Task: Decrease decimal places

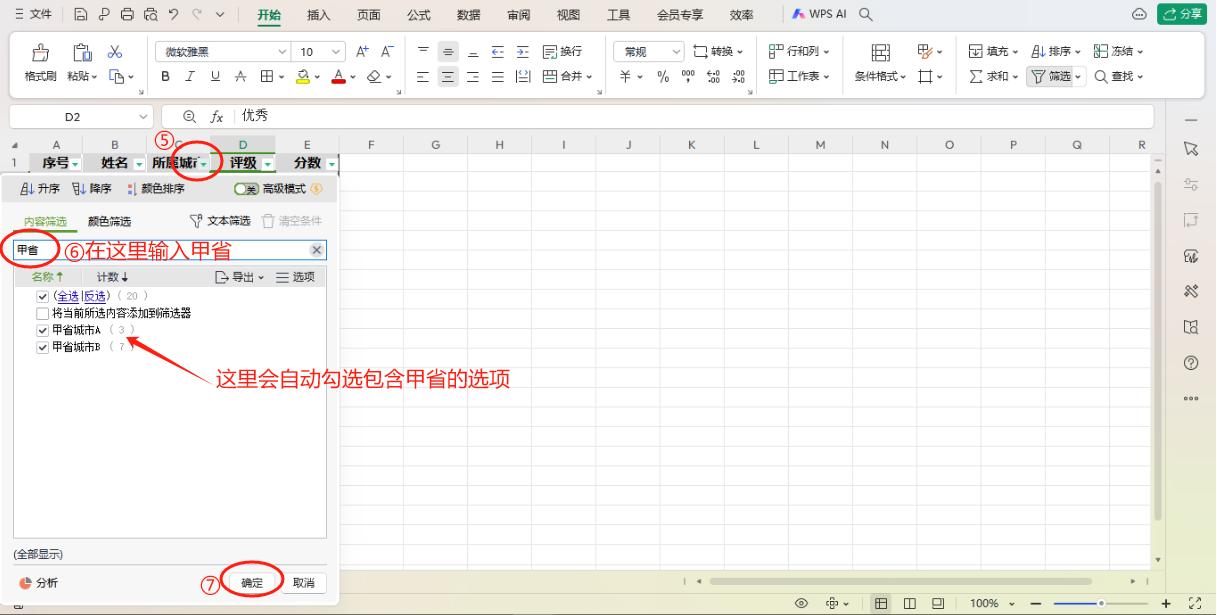Action: (x=738, y=77)
